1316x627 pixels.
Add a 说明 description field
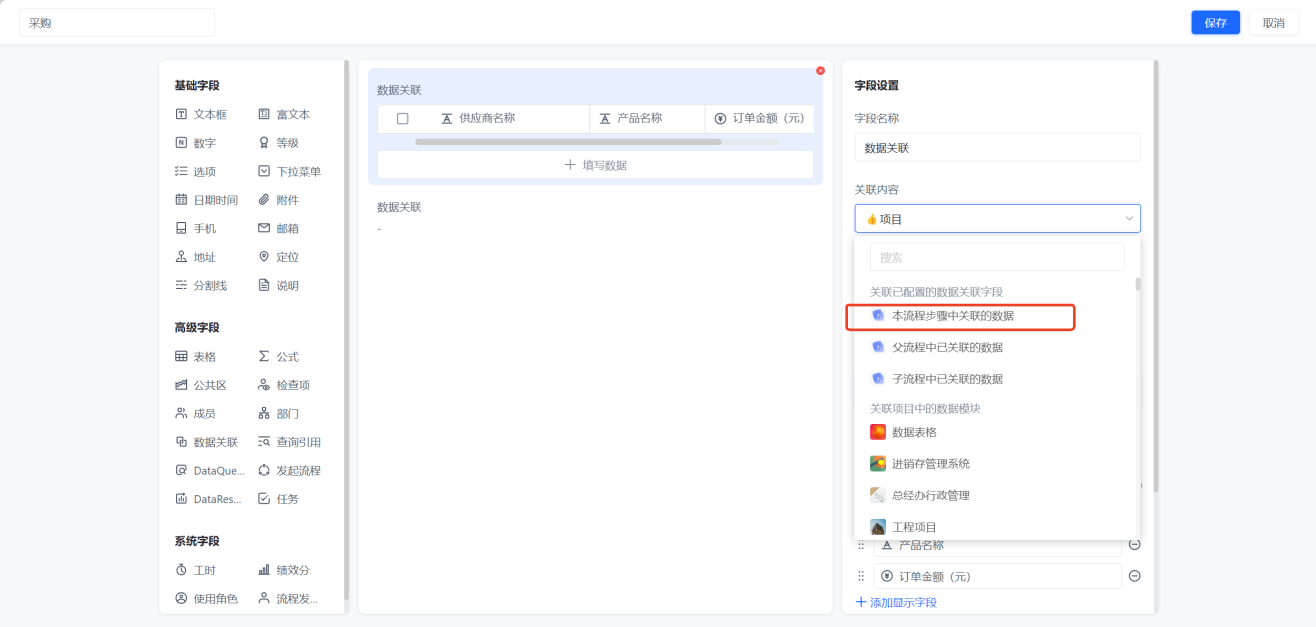tap(279, 286)
